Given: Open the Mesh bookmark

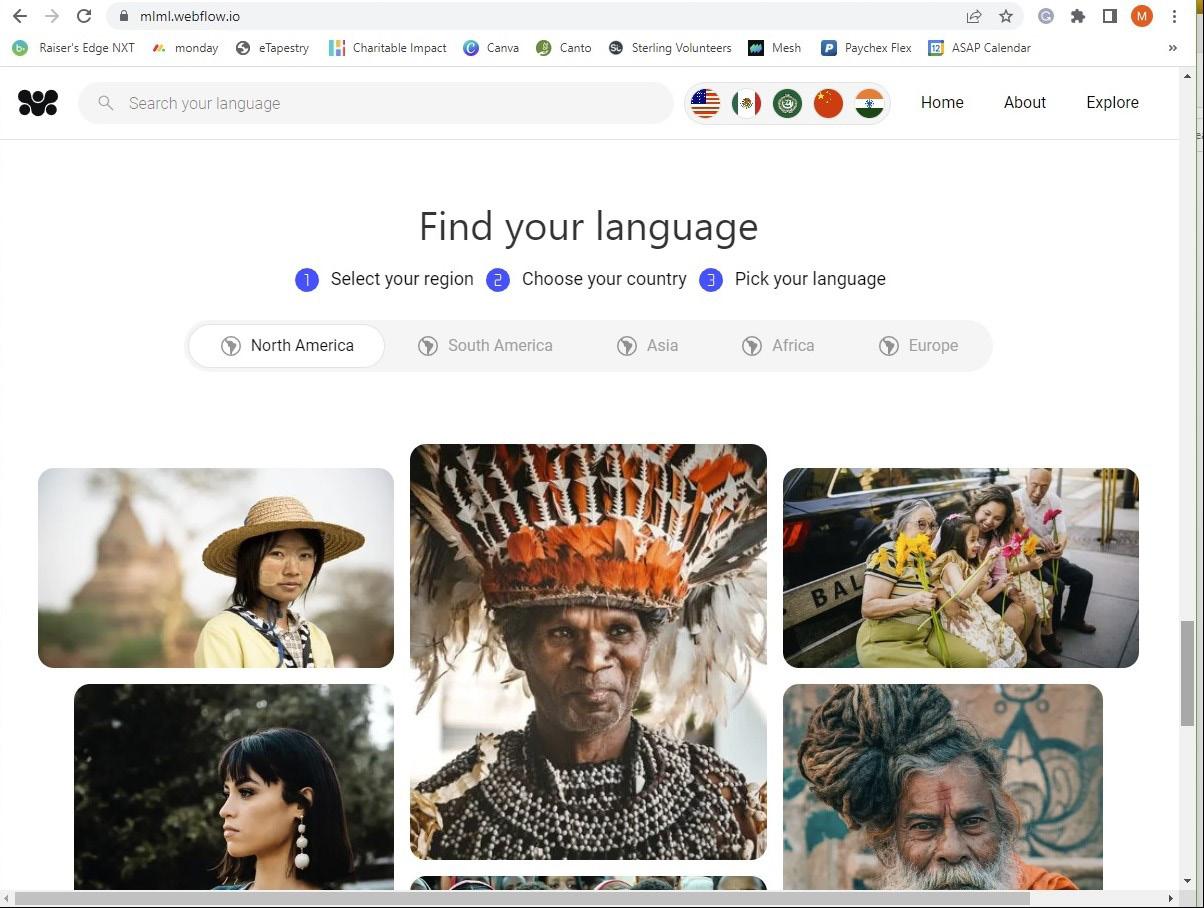Looking at the screenshot, I should [x=774, y=47].
